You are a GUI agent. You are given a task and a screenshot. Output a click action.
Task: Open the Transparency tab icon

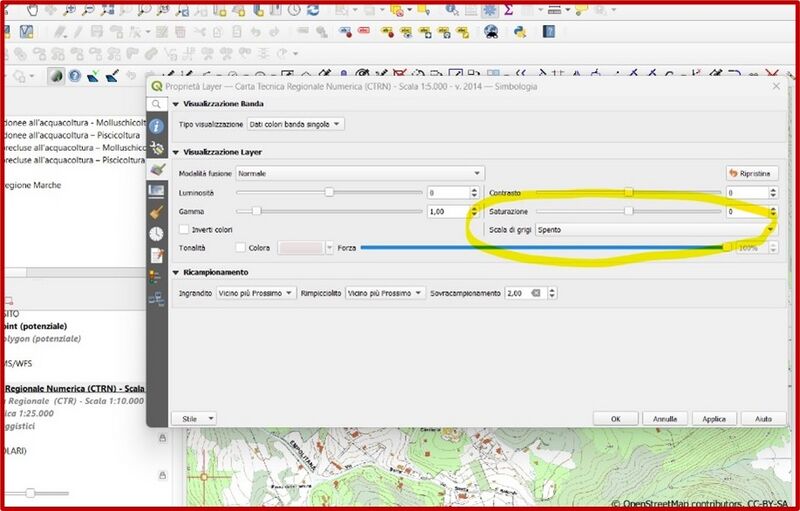(x=158, y=190)
